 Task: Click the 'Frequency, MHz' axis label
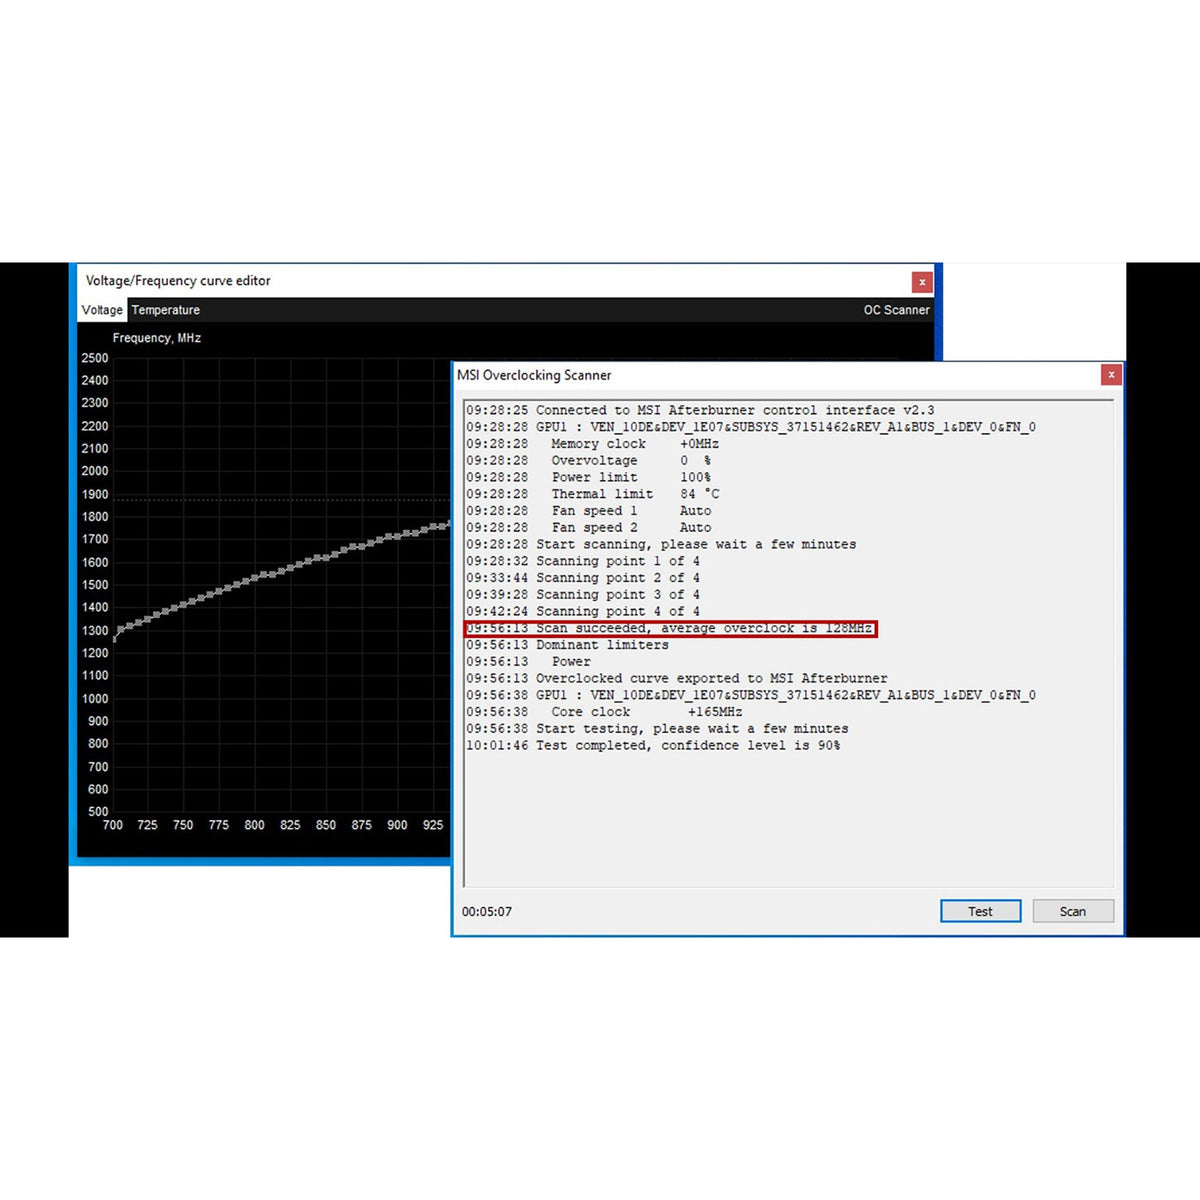(157, 338)
